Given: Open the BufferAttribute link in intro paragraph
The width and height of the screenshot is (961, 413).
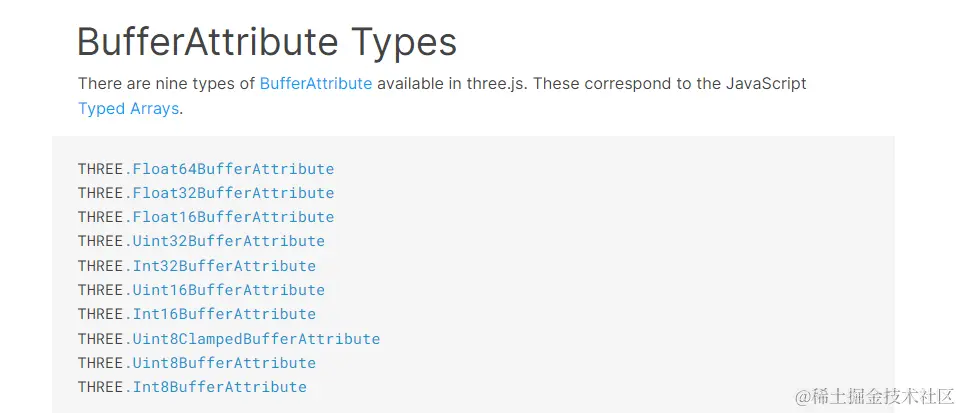Looking at the screenshot, I should click(x=315, y=84).
